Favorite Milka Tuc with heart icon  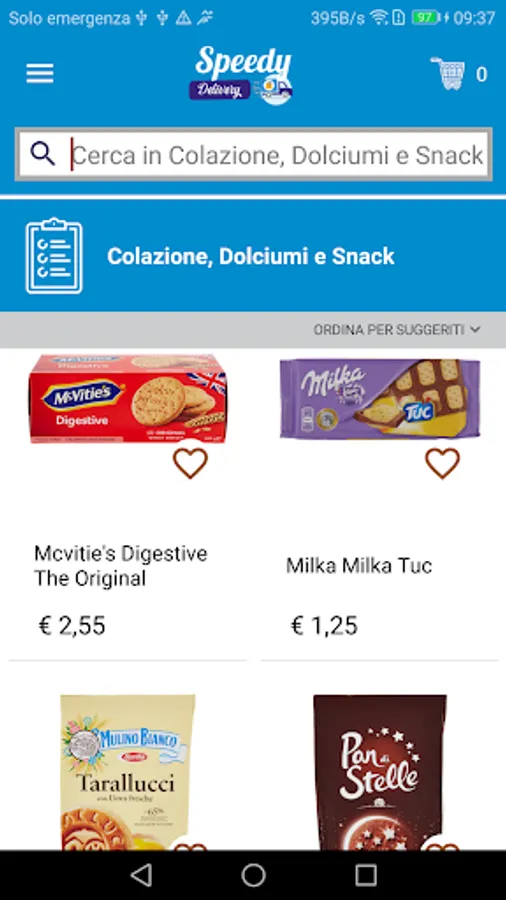[442, 463]
